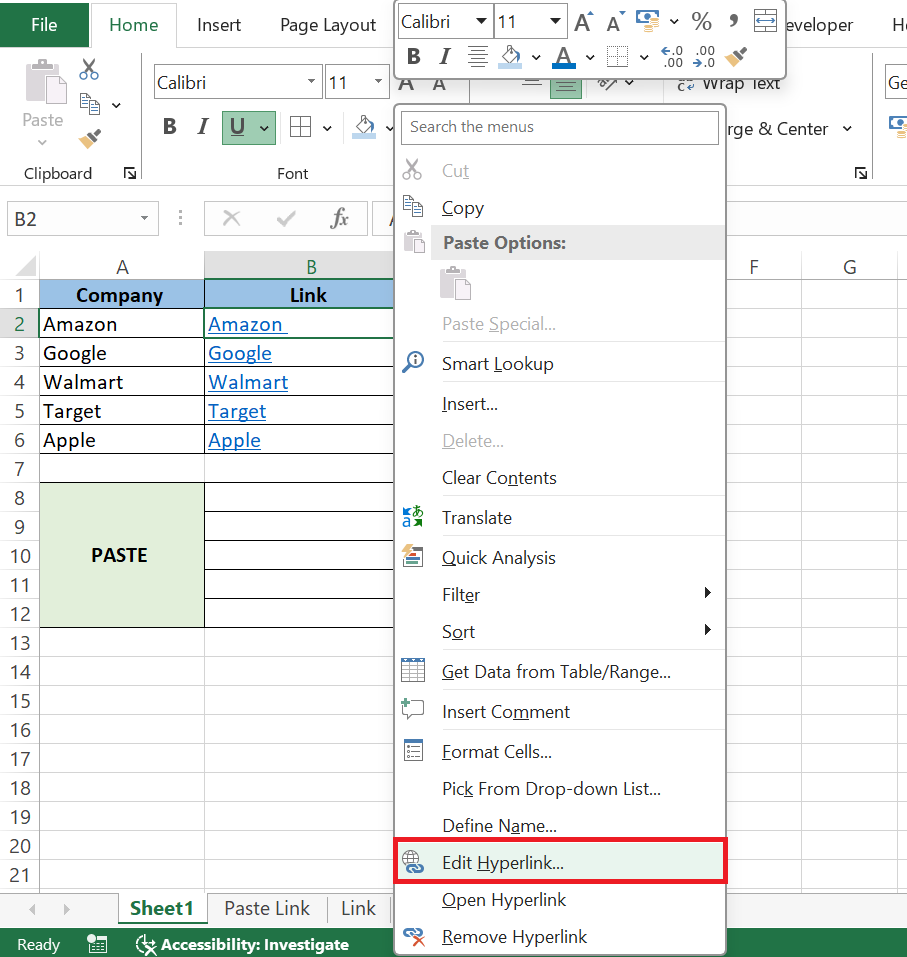Click Merge & Center icon in the mini toolbar
907x957 pixels.
[x=765, y=21]
